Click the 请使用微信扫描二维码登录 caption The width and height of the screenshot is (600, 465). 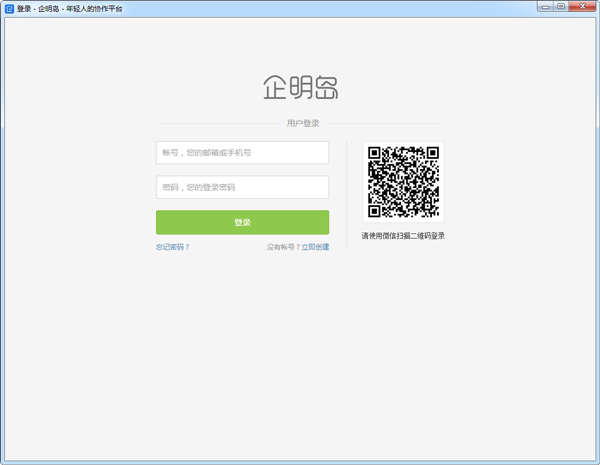(403, 236)
